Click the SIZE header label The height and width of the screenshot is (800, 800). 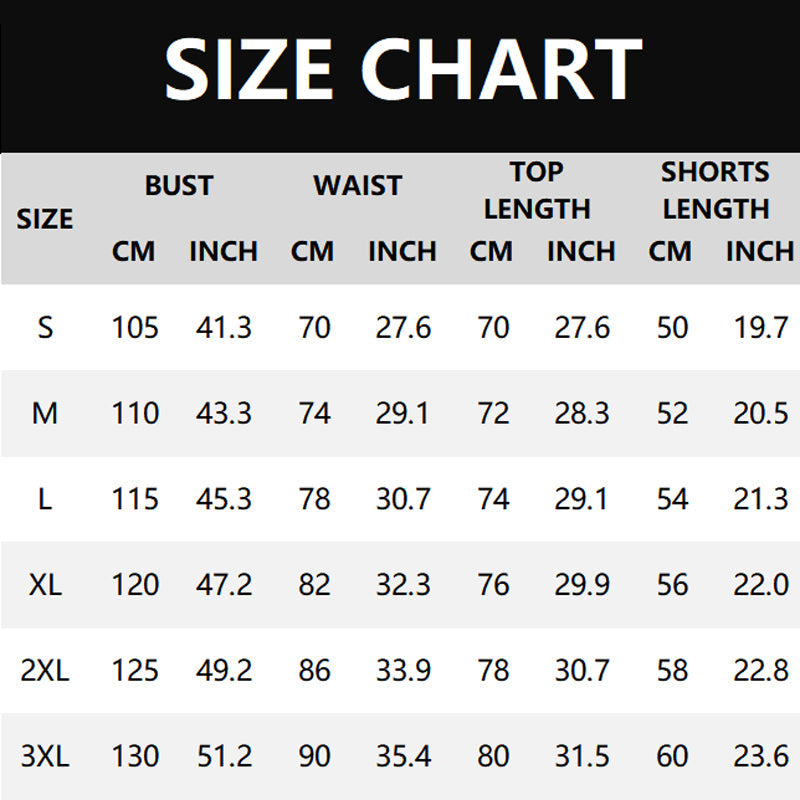(45, 219)
